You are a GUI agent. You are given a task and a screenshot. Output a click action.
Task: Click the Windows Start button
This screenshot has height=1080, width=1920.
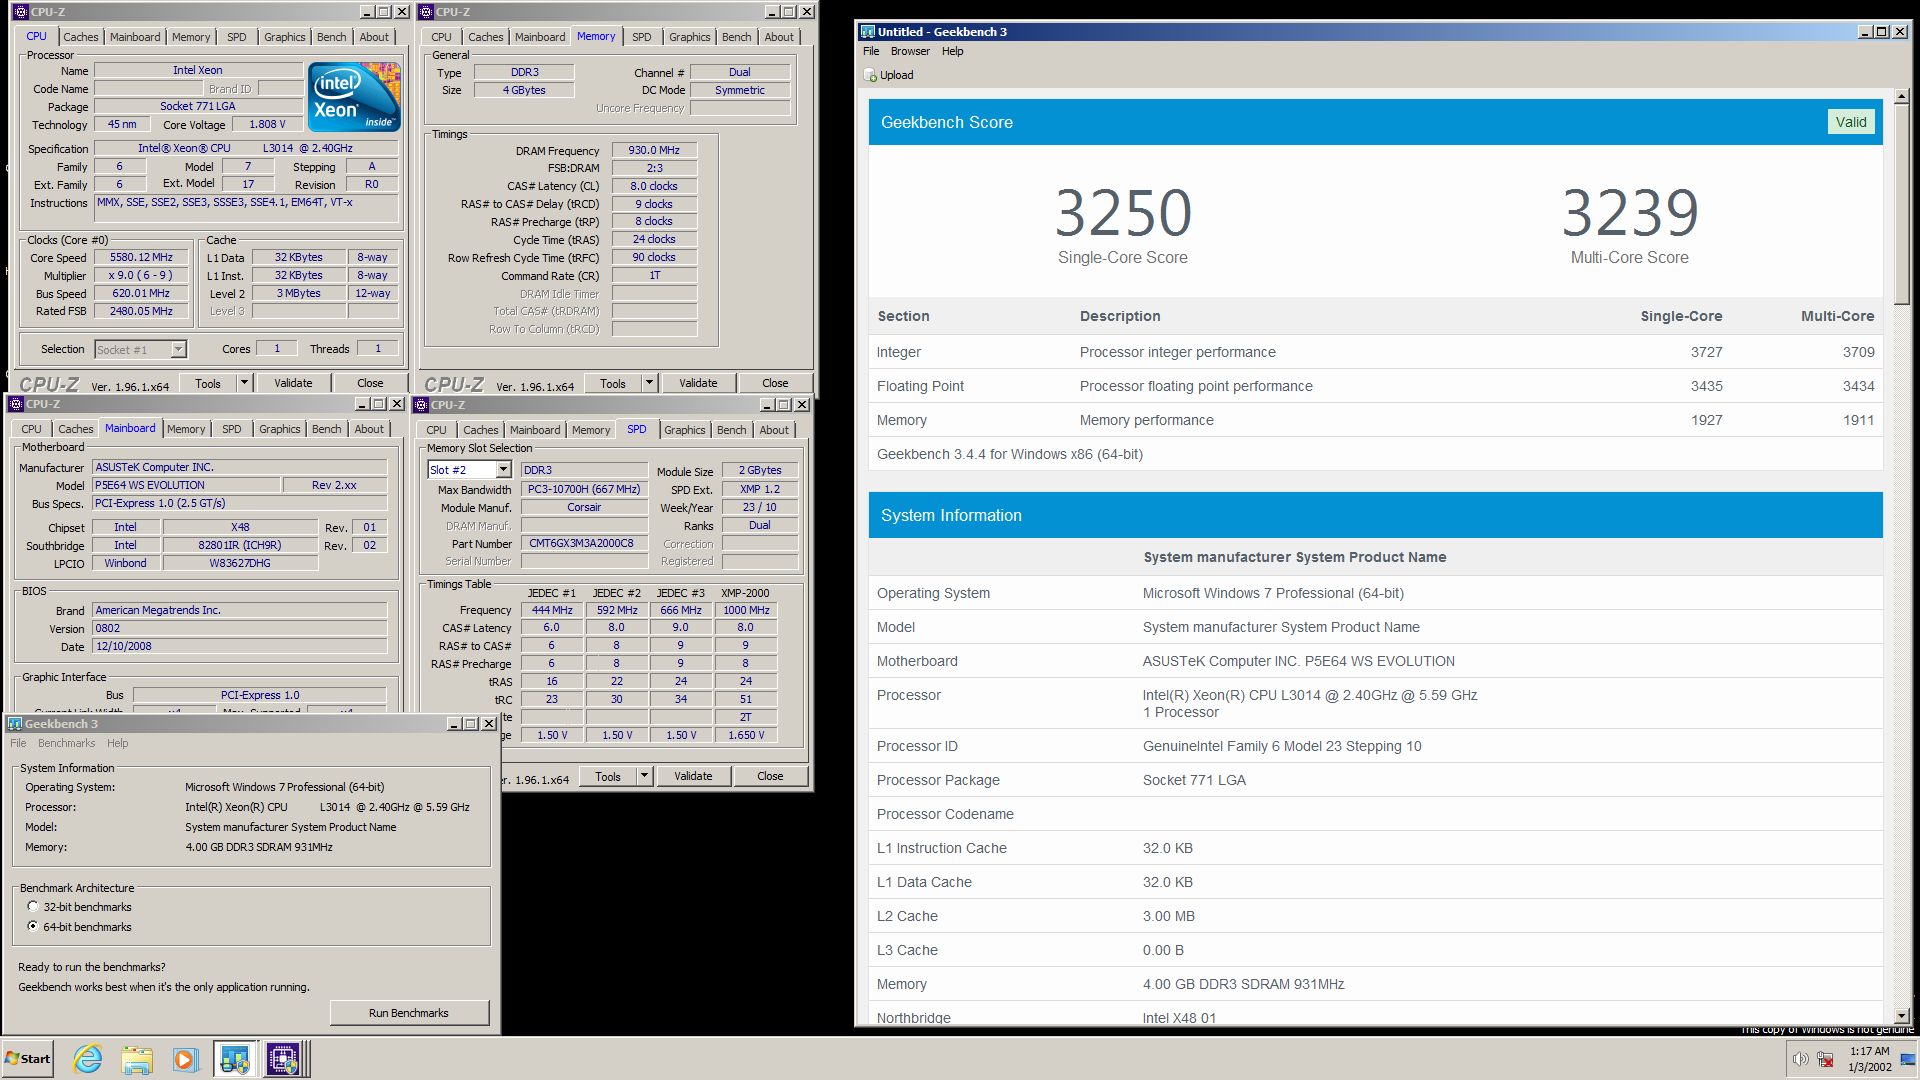click(28, 1058)
